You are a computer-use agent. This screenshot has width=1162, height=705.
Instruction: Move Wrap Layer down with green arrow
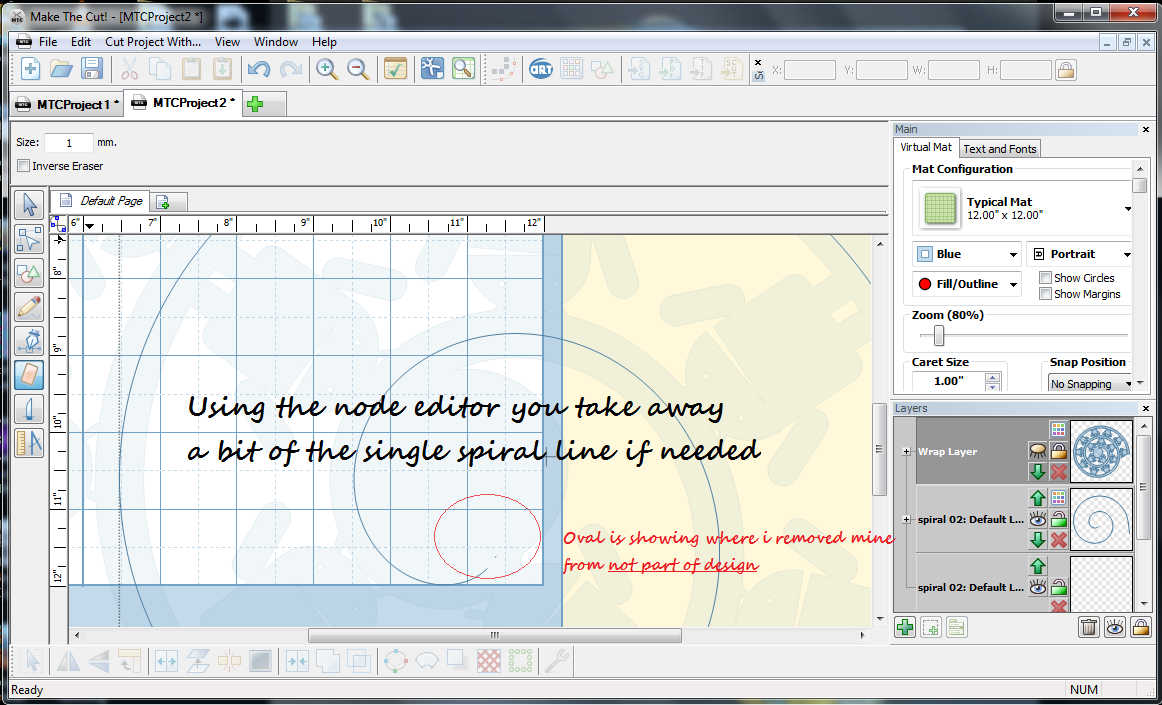pos(1038,472)
